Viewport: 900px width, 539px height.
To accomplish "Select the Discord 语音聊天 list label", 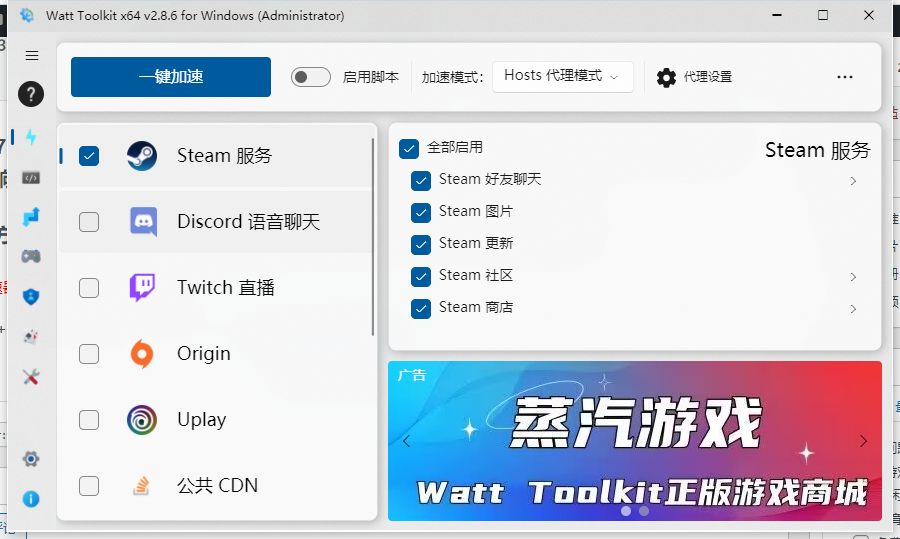I will pyautogui.click(x=249, y=222).
